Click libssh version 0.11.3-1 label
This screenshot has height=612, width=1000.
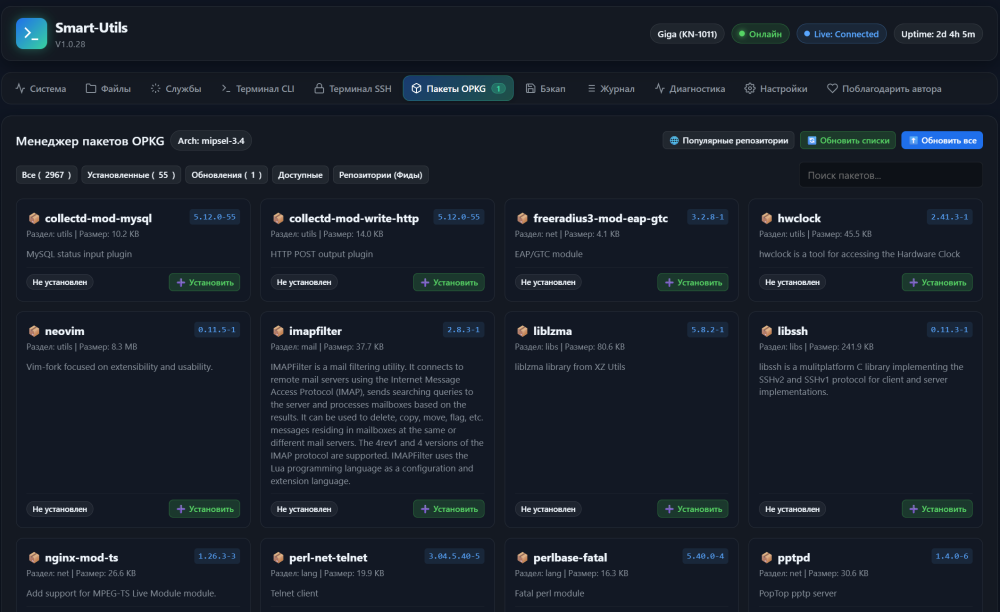click(x=950, y=330)
